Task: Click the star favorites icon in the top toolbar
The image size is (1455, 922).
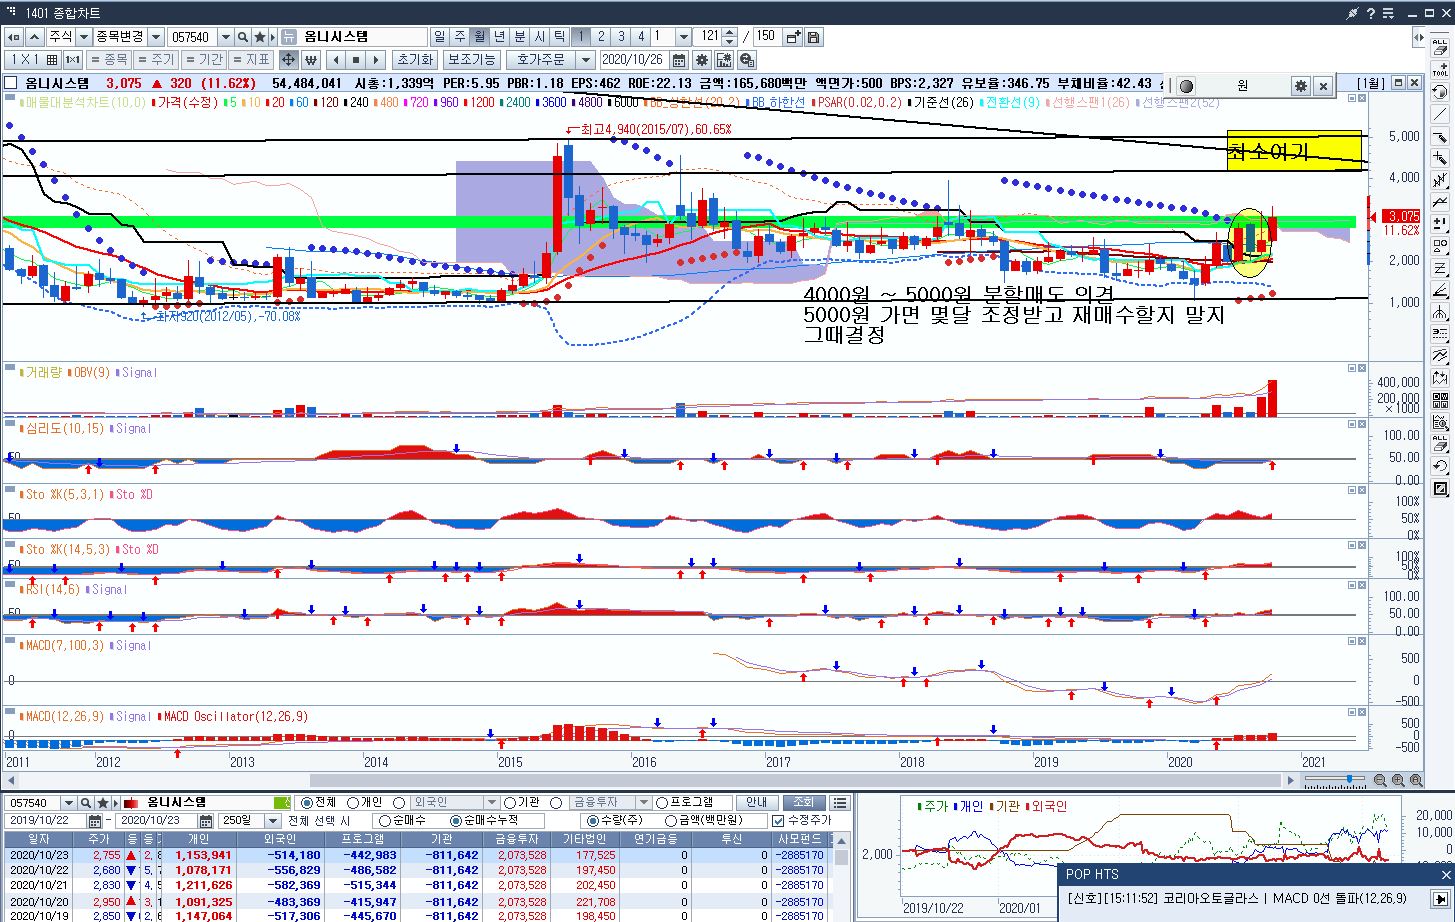Action: tap(259, 37)
